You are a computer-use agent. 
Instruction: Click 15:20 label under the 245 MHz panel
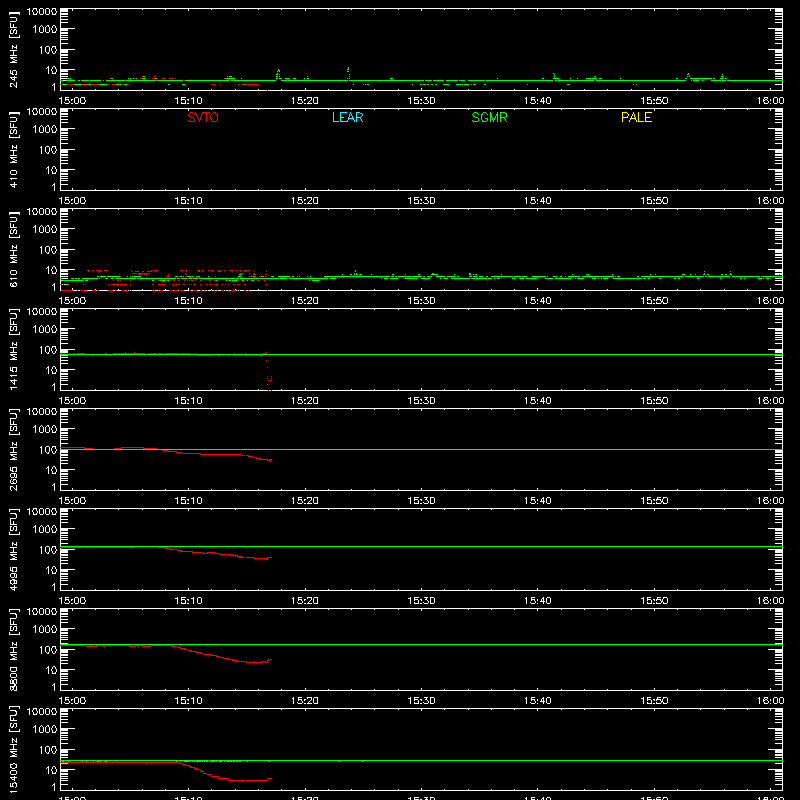point(305,101)
